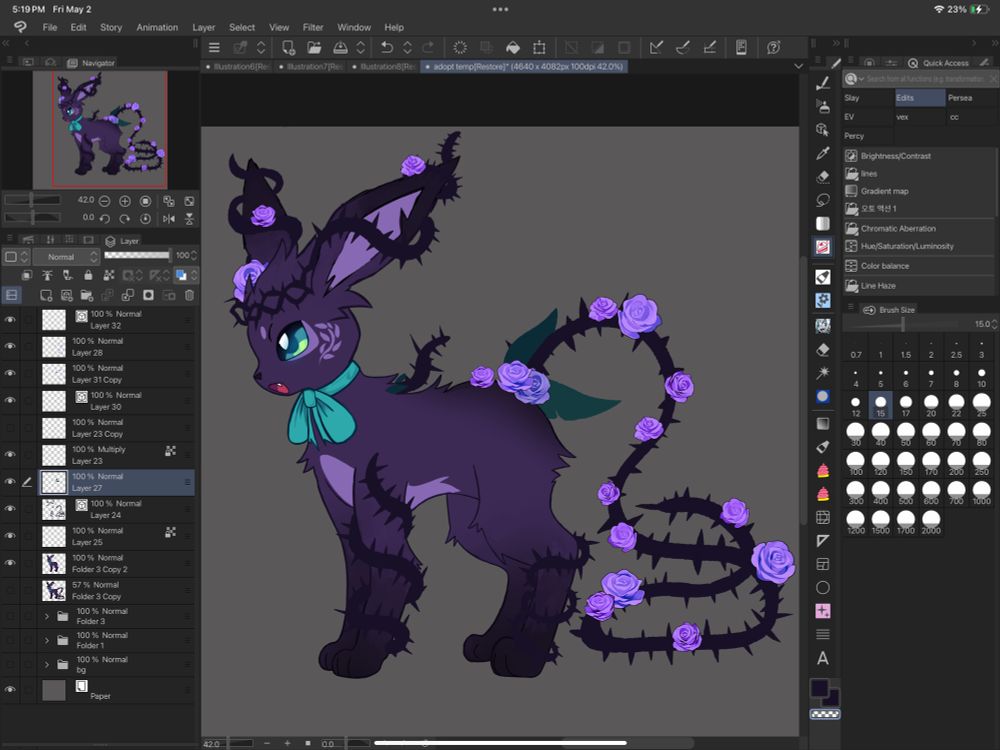Open the Filter menu

(312, 27)
